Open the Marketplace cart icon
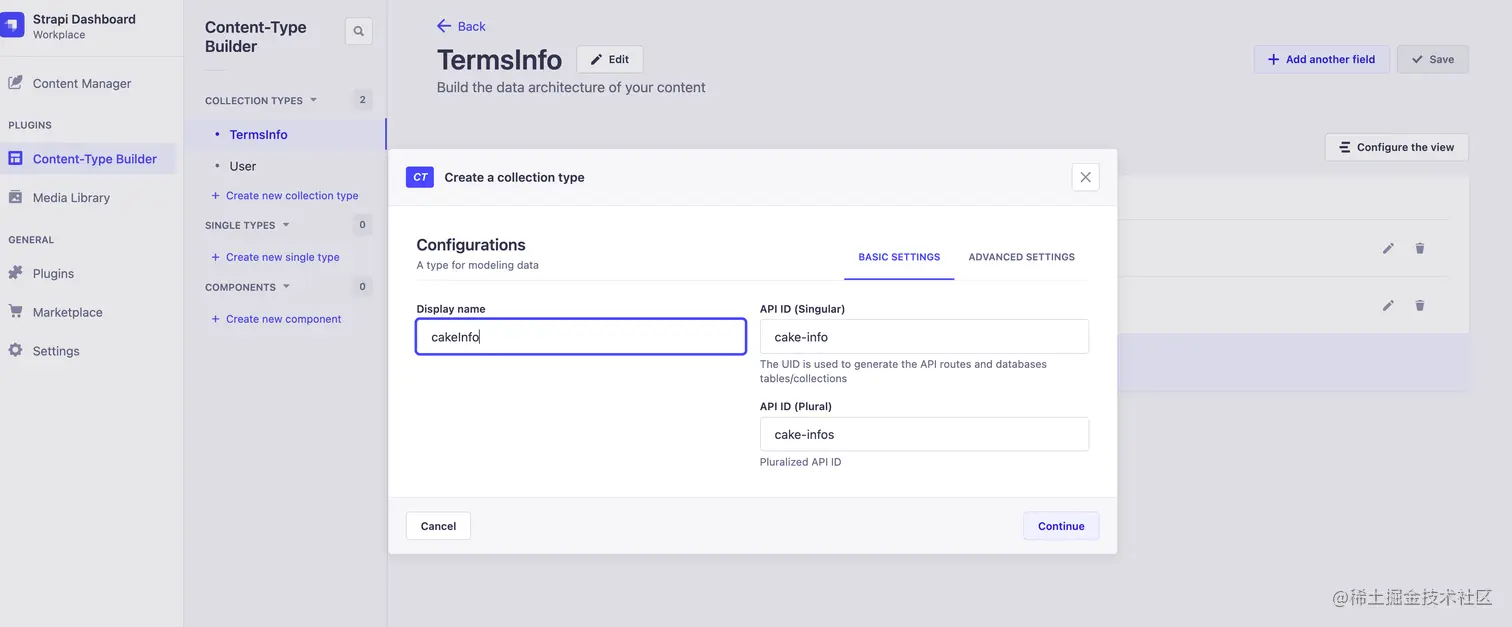This screenshot has width=1512, height=627. (x=15, y=312)
